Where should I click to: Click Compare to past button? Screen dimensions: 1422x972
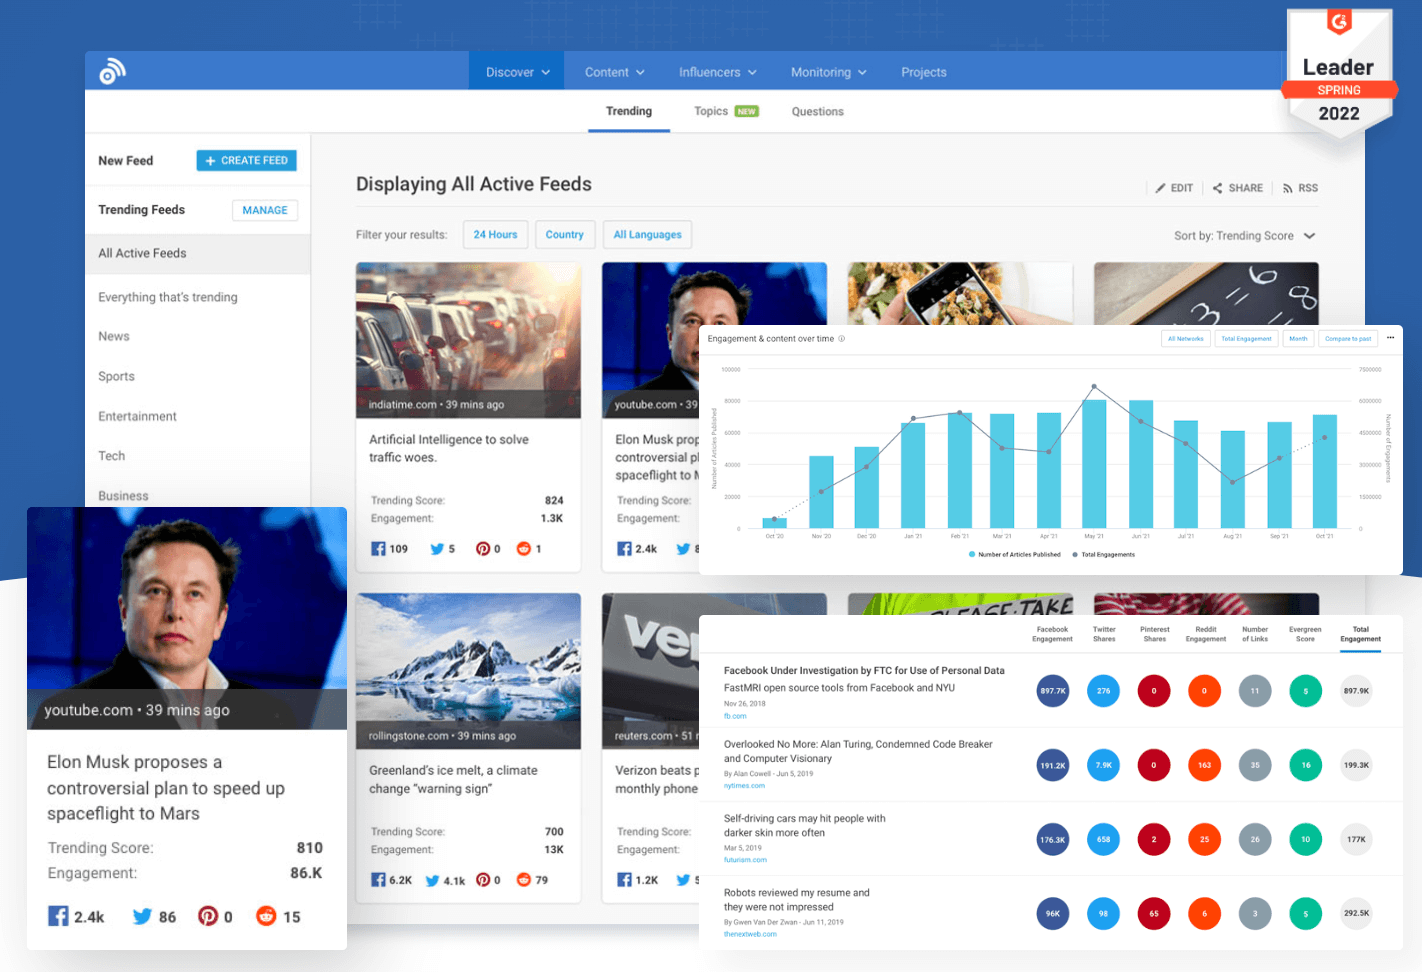coord(1348,339)
